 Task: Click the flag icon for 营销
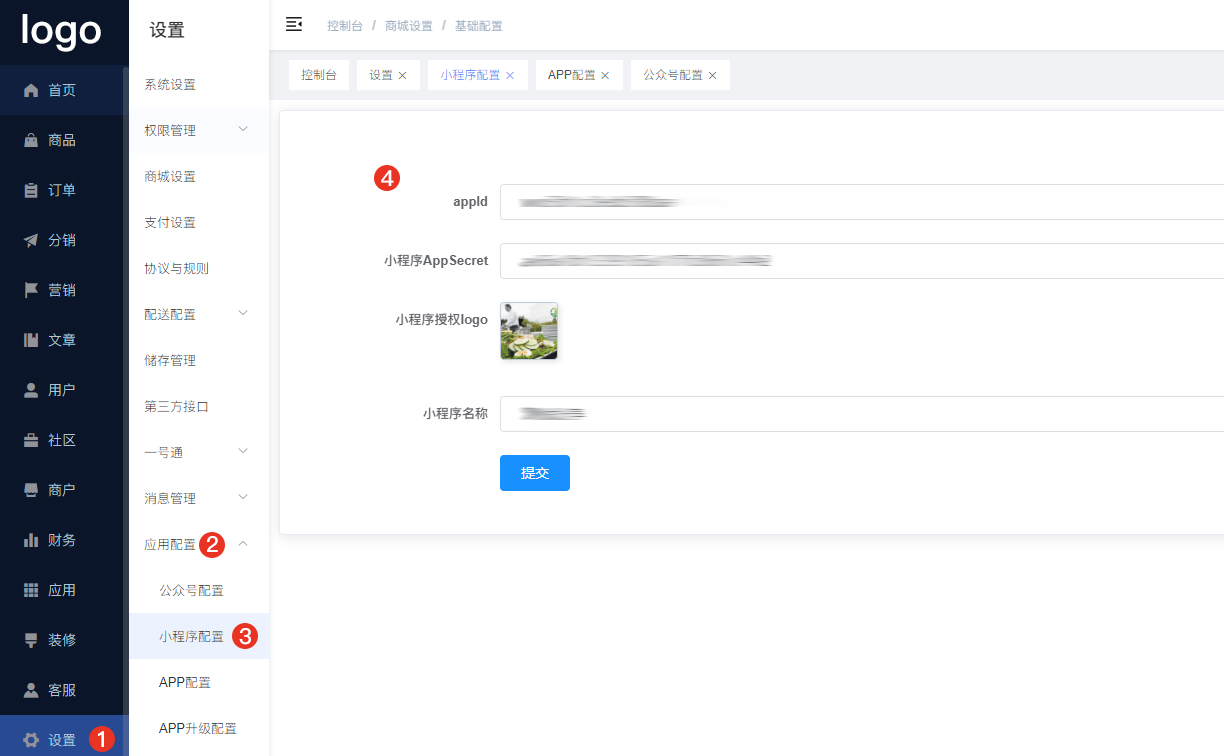pyautogui.click(x=31, y=290)
